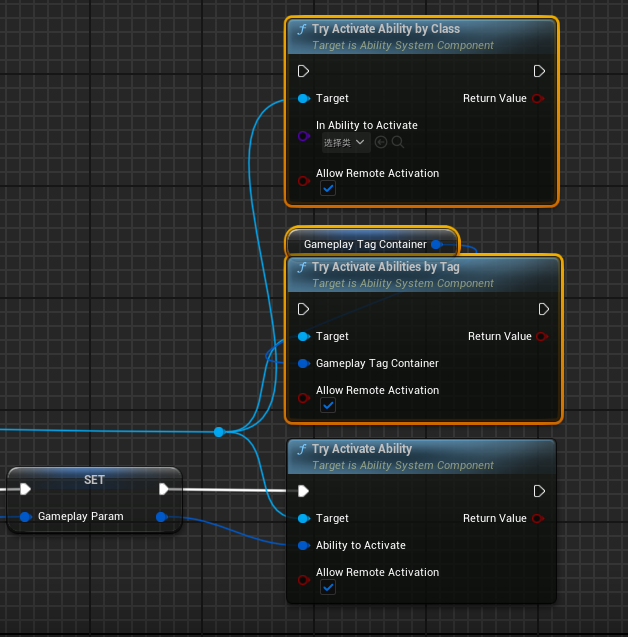Click the Ability to Activate input pin
This screenshot has width=628, height=637.
pos(304,545)
